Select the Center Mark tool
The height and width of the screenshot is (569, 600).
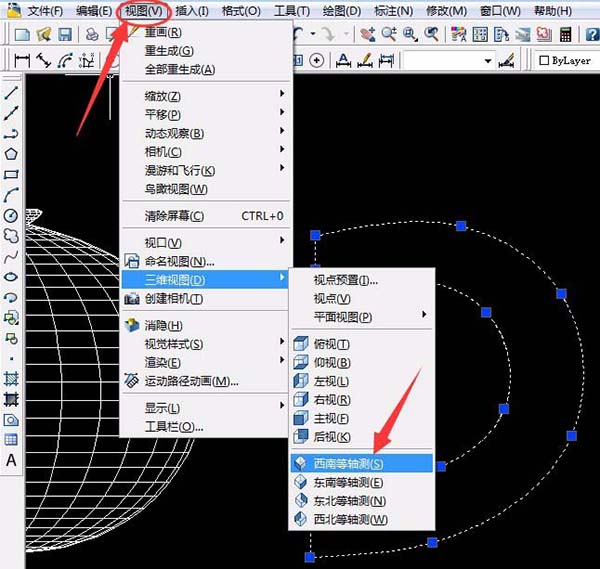pos(316,60)
